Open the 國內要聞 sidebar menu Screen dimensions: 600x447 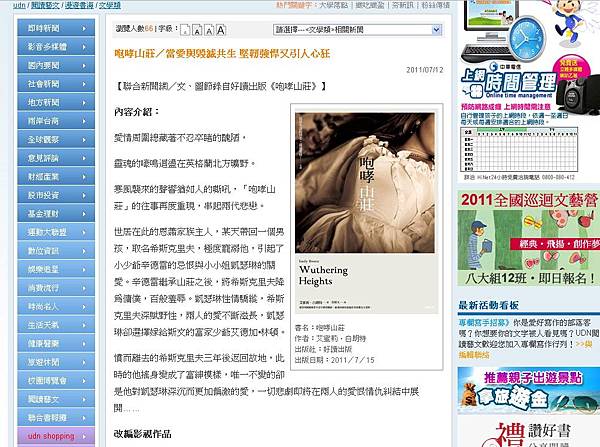click(56, 65)
